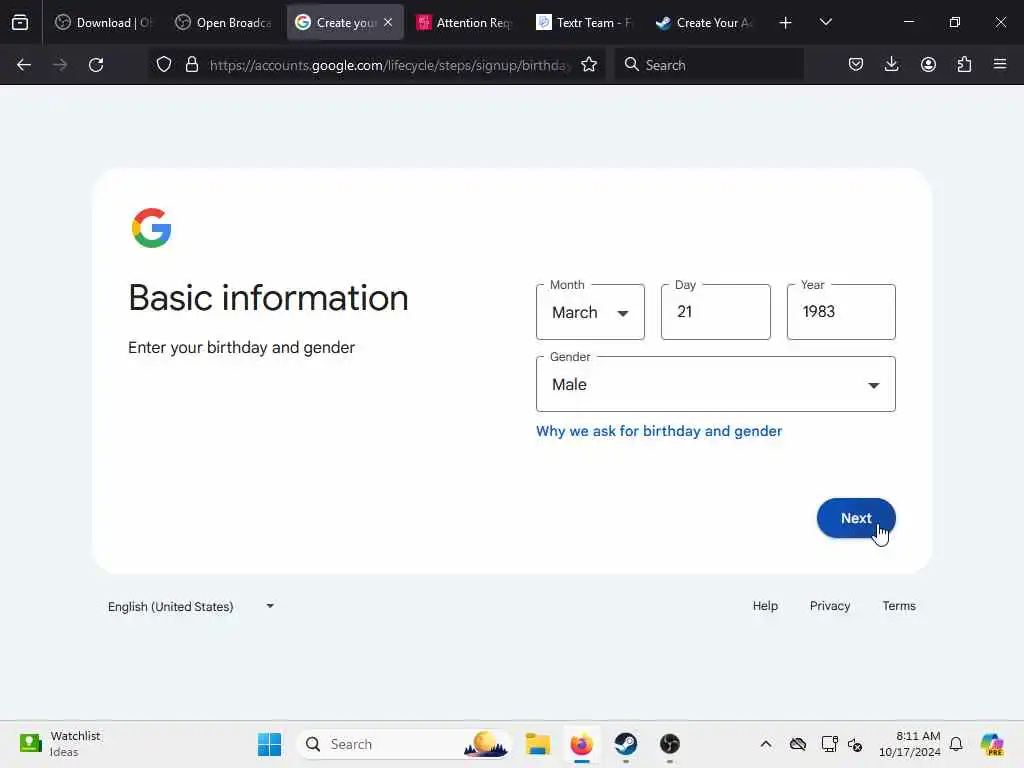Open the notification bell

956,744
